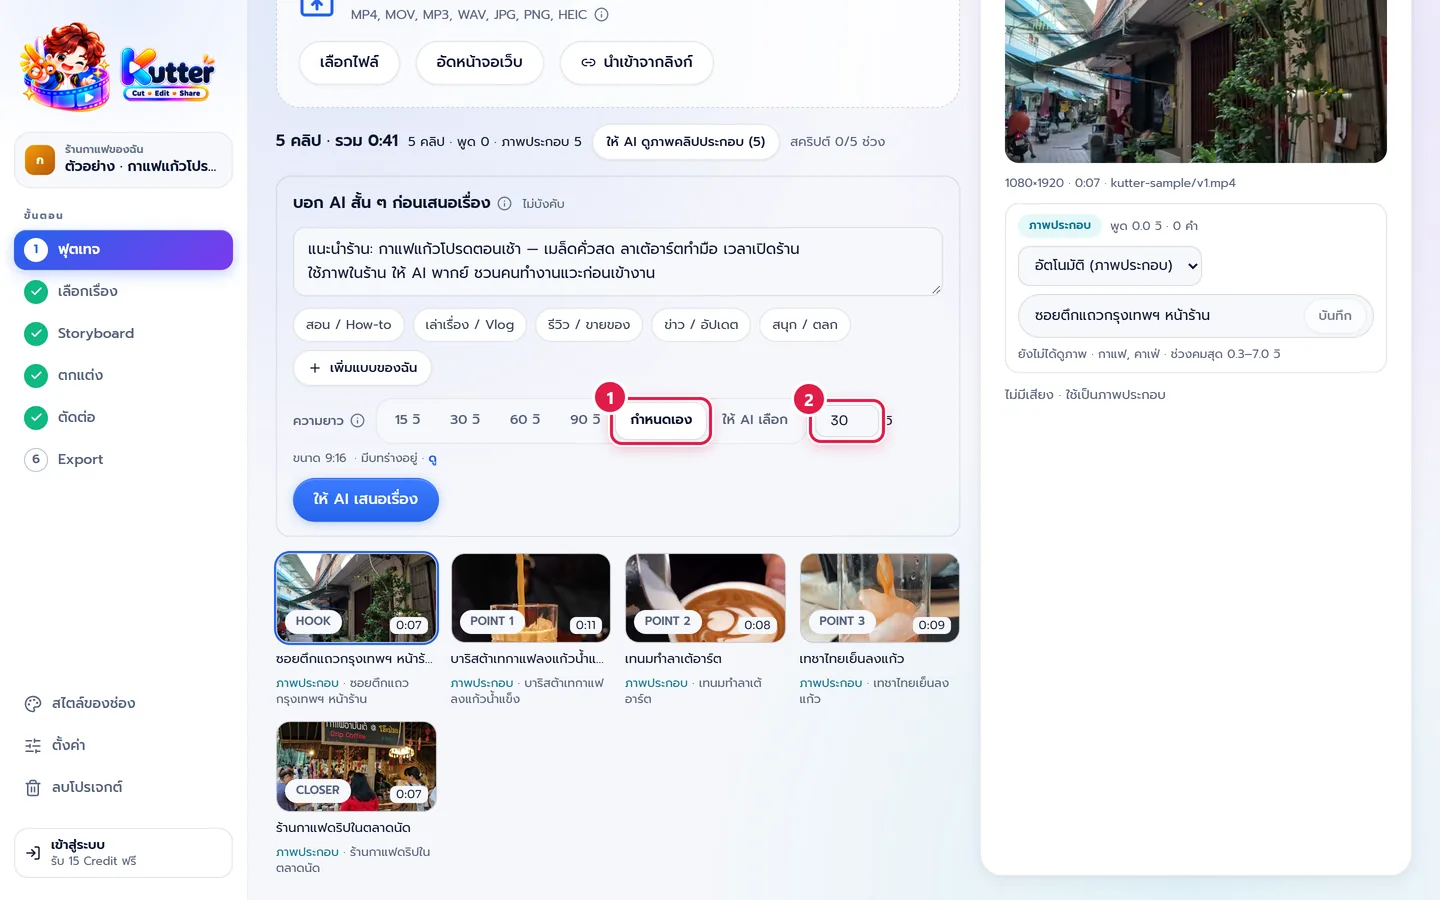
Task: Open สไตล์ของช่อง palette icon in sidebar
Action: pos(33,704)
